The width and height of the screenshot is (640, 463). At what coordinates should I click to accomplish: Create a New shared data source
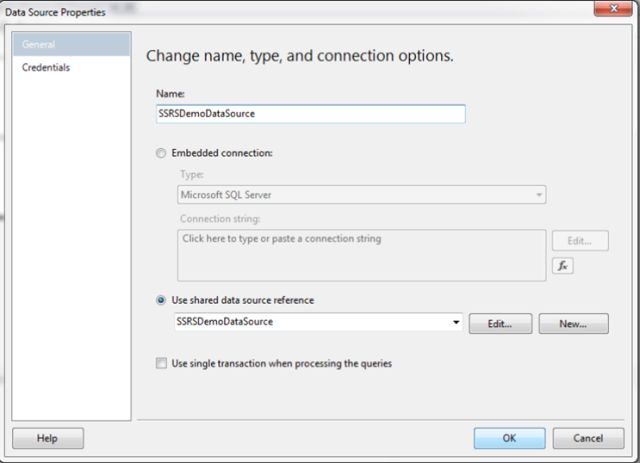pos(574,323)
